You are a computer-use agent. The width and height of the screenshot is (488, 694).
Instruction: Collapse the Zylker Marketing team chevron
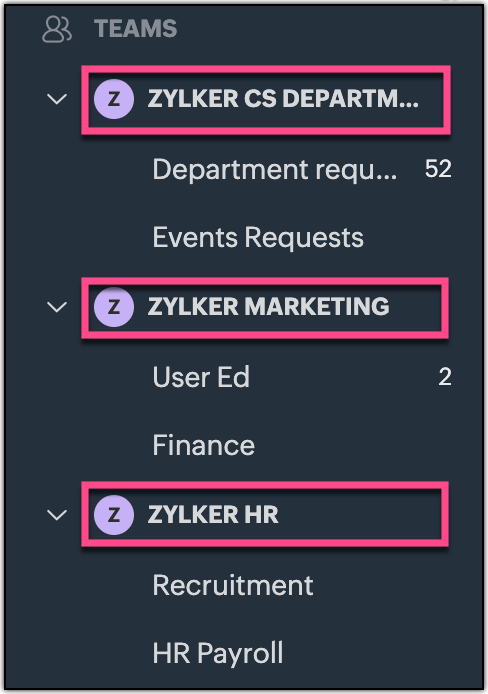pos(57,307)
